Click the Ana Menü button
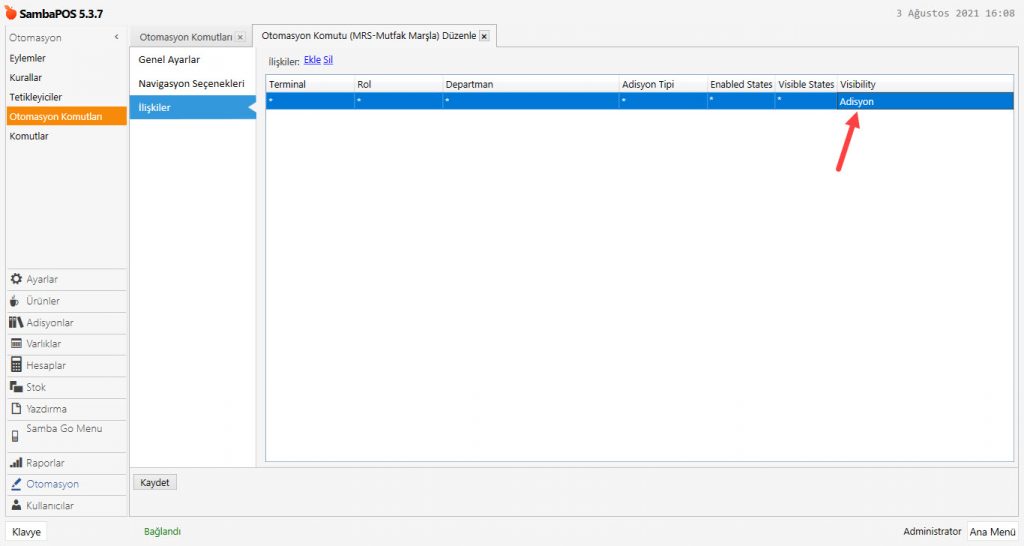The width and height of the screenshot is (1024, 546). (x=992, y=532)
